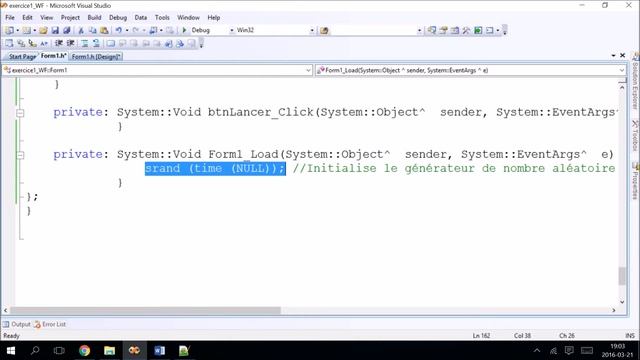Undo the last edit via toolbar

point(118,30)
